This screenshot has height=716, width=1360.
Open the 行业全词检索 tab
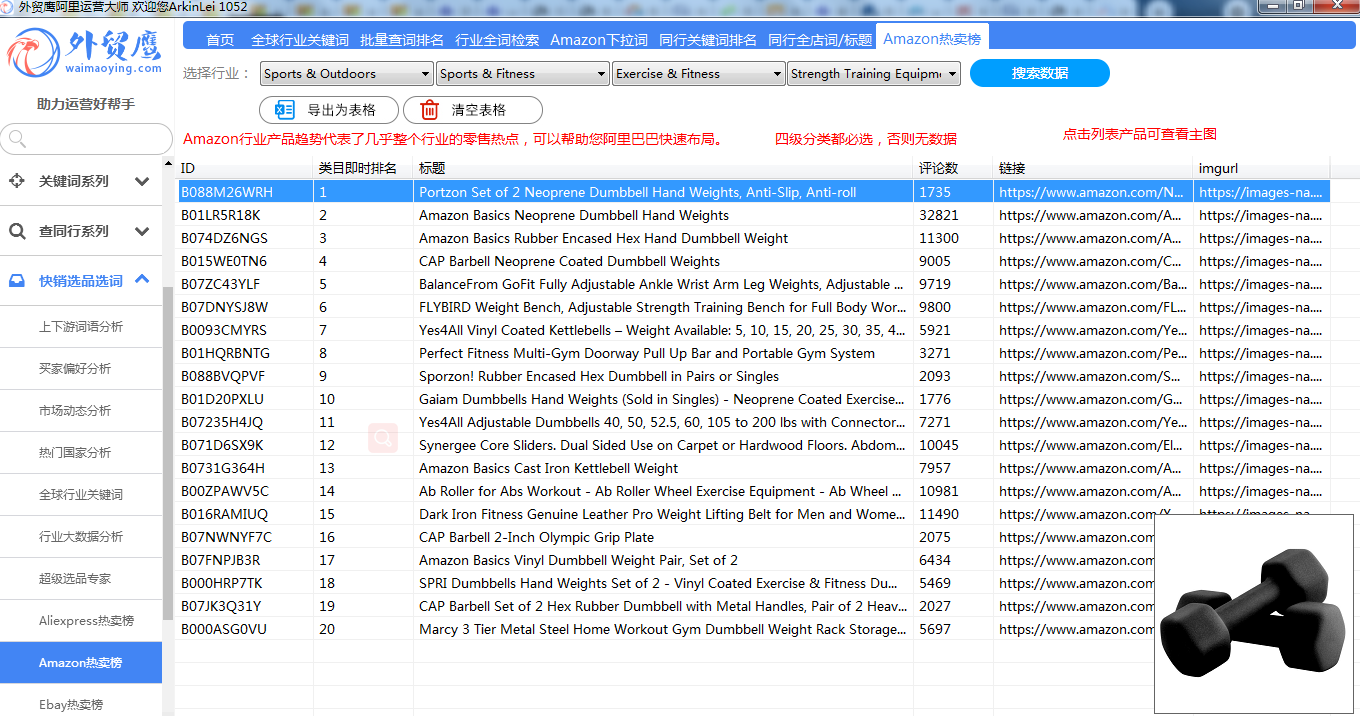tap(497, 40)
